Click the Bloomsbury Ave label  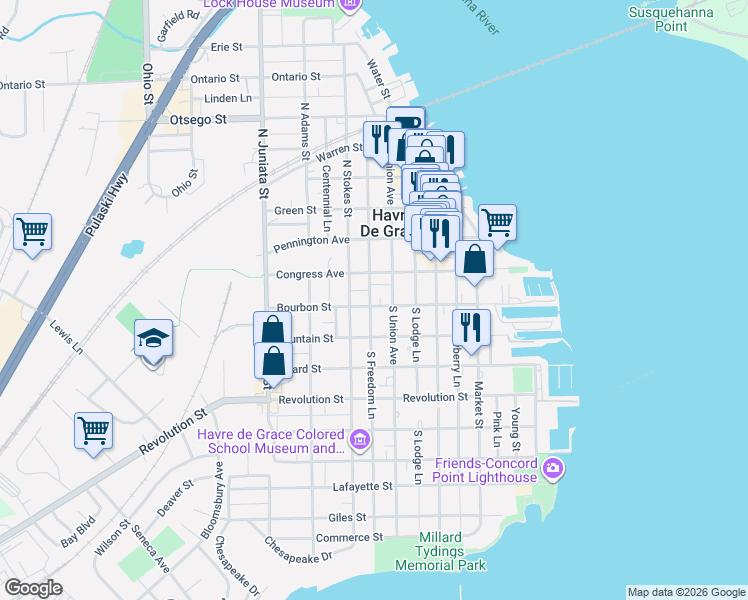click(x=213, y=500)
